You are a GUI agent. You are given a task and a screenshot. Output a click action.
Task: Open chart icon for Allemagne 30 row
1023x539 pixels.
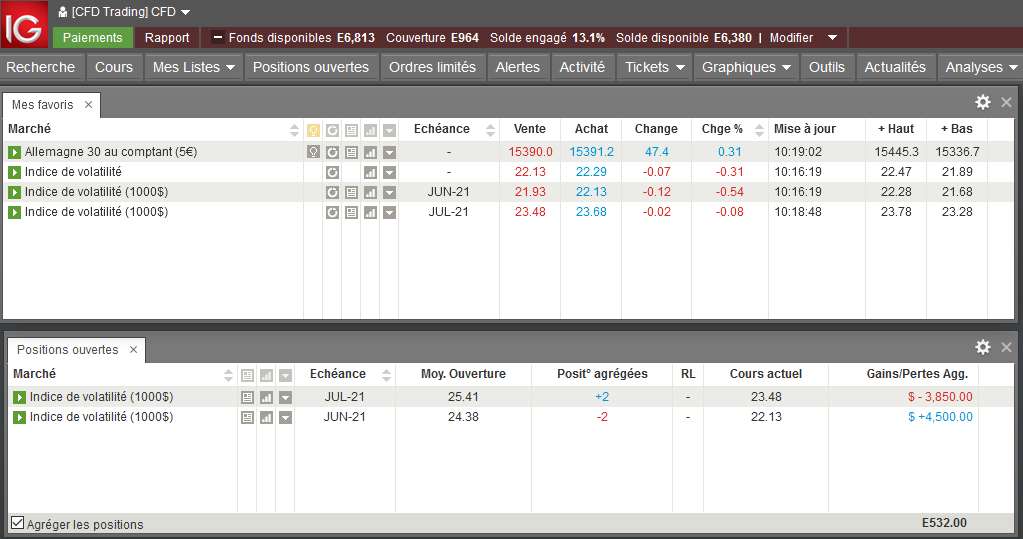(370, 152)
